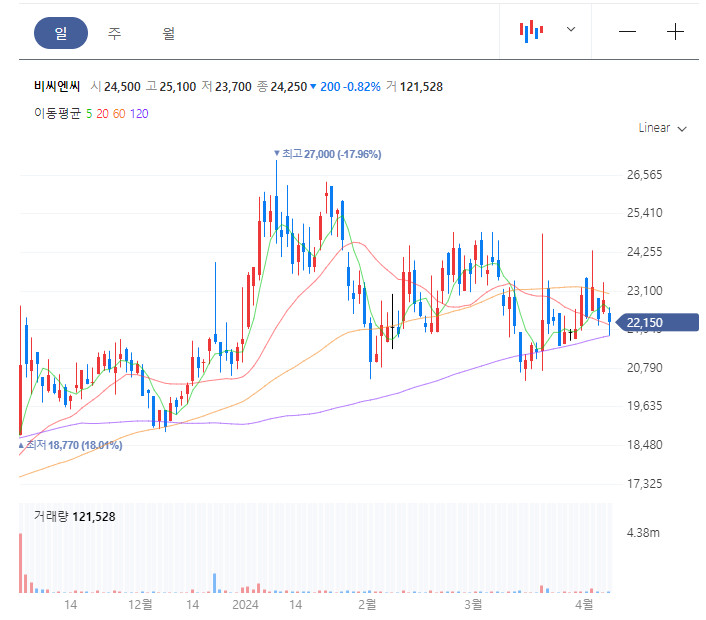Image resolution: width=706 pixels, height=620 pixels.
Task: Click the 18,480 price axis label
Action: (x=644, y=445)
